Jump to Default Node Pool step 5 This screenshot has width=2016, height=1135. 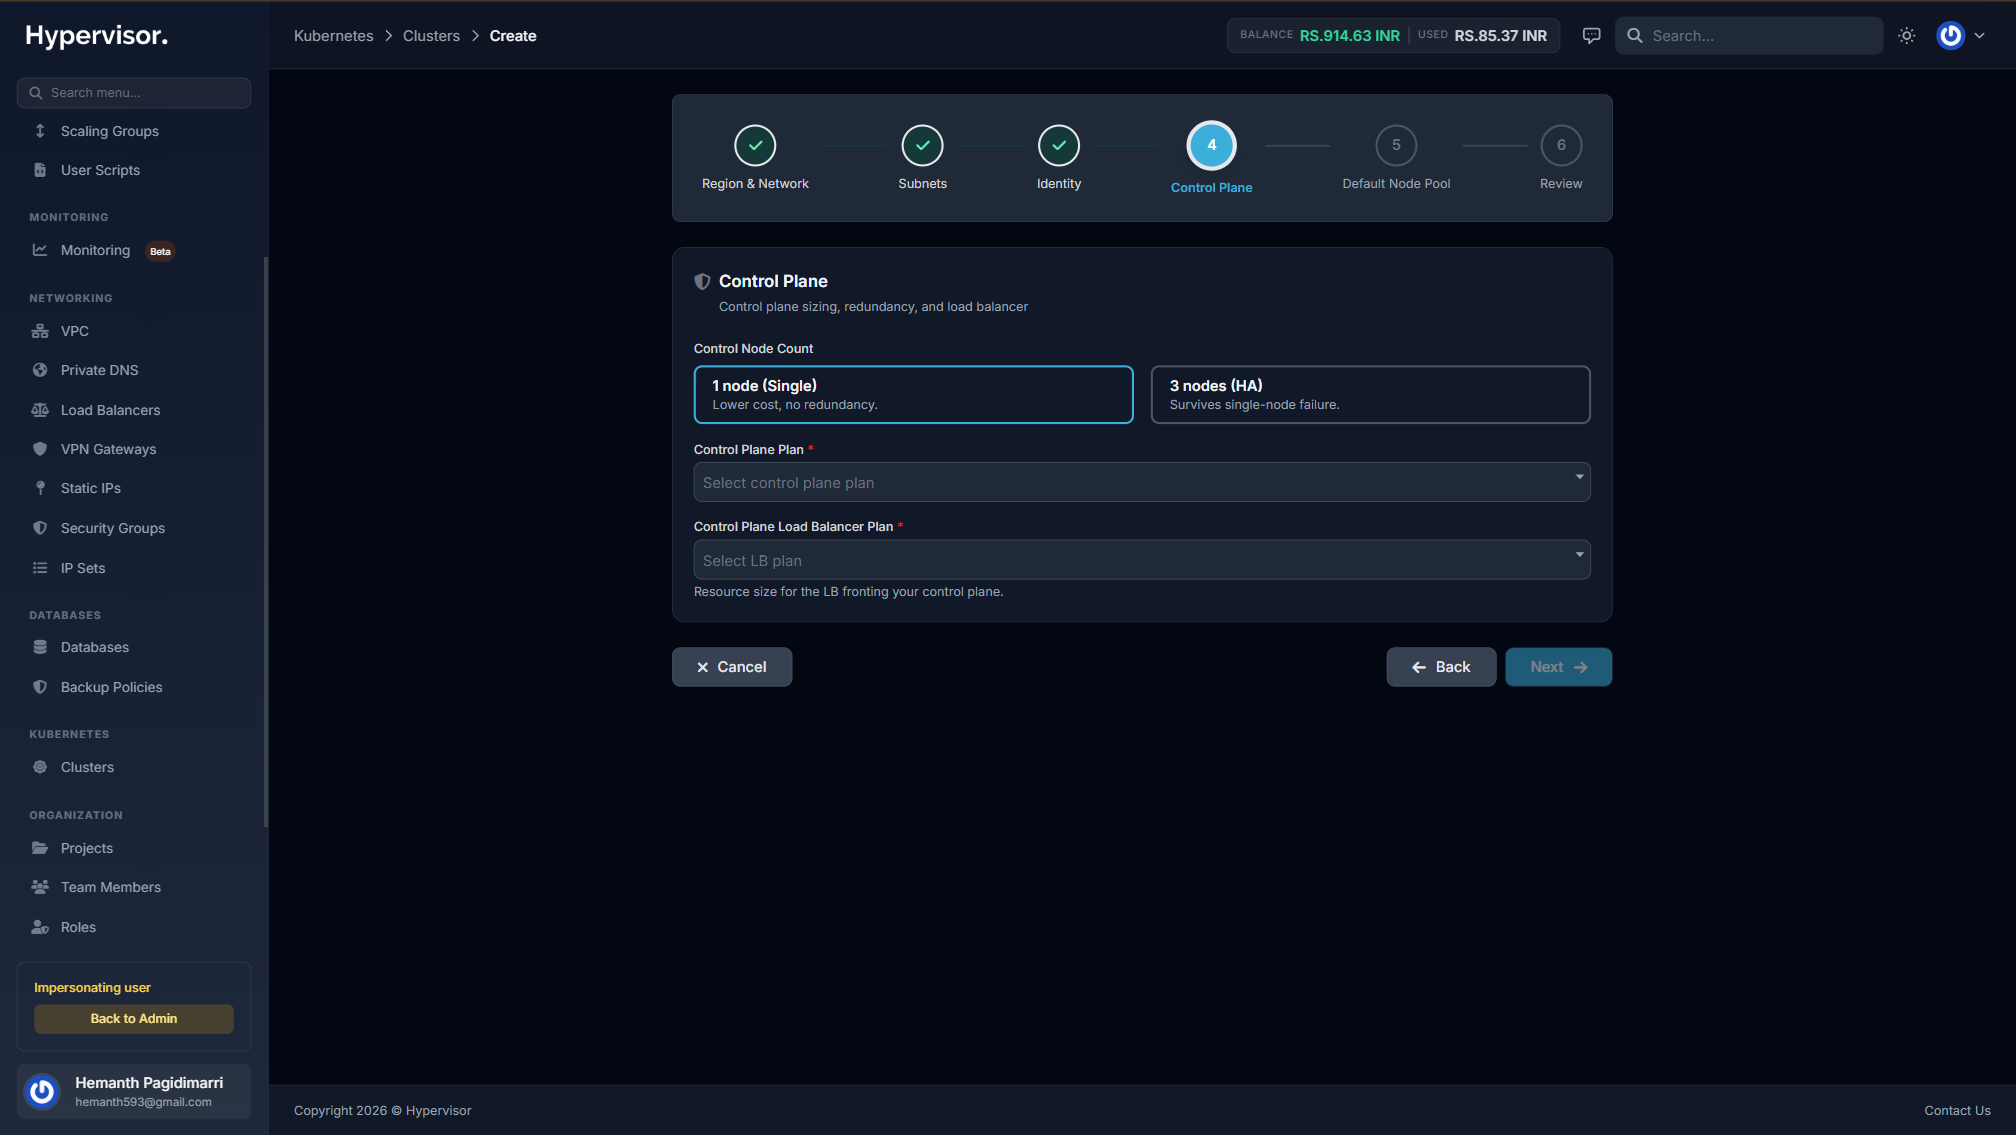(1396, 158)
